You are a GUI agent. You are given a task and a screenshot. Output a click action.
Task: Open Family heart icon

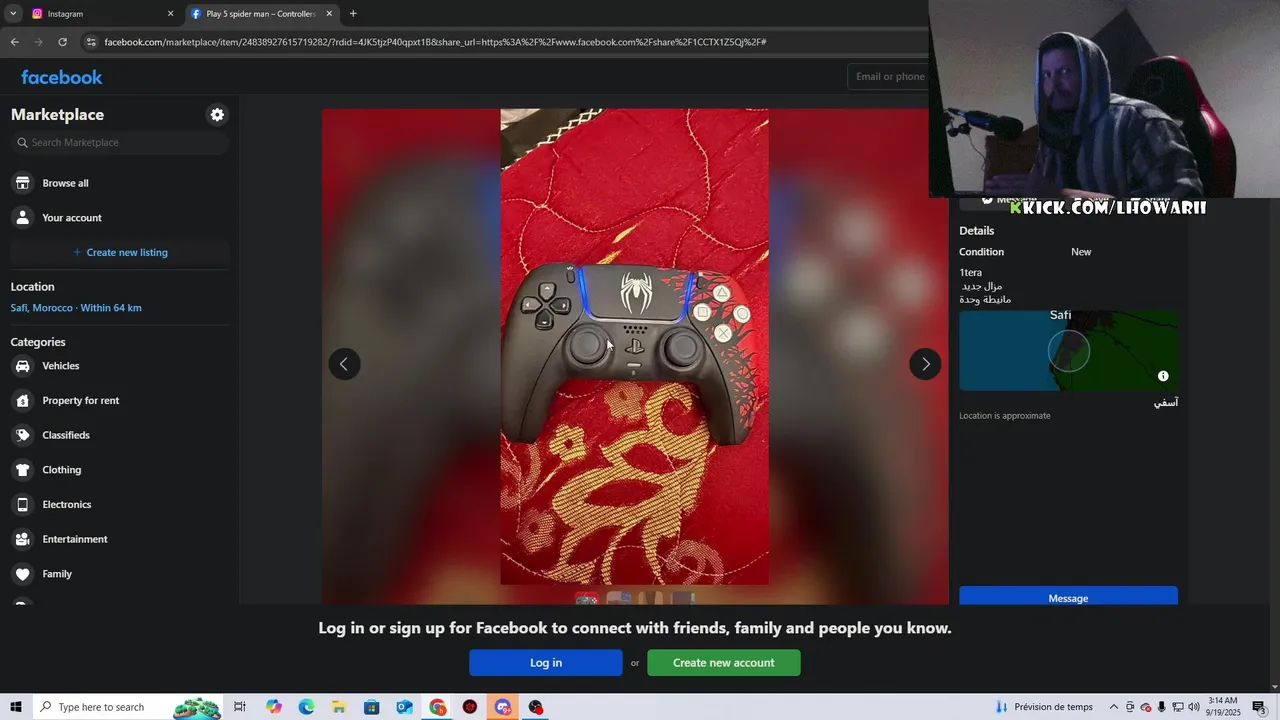tap(23, 574)
